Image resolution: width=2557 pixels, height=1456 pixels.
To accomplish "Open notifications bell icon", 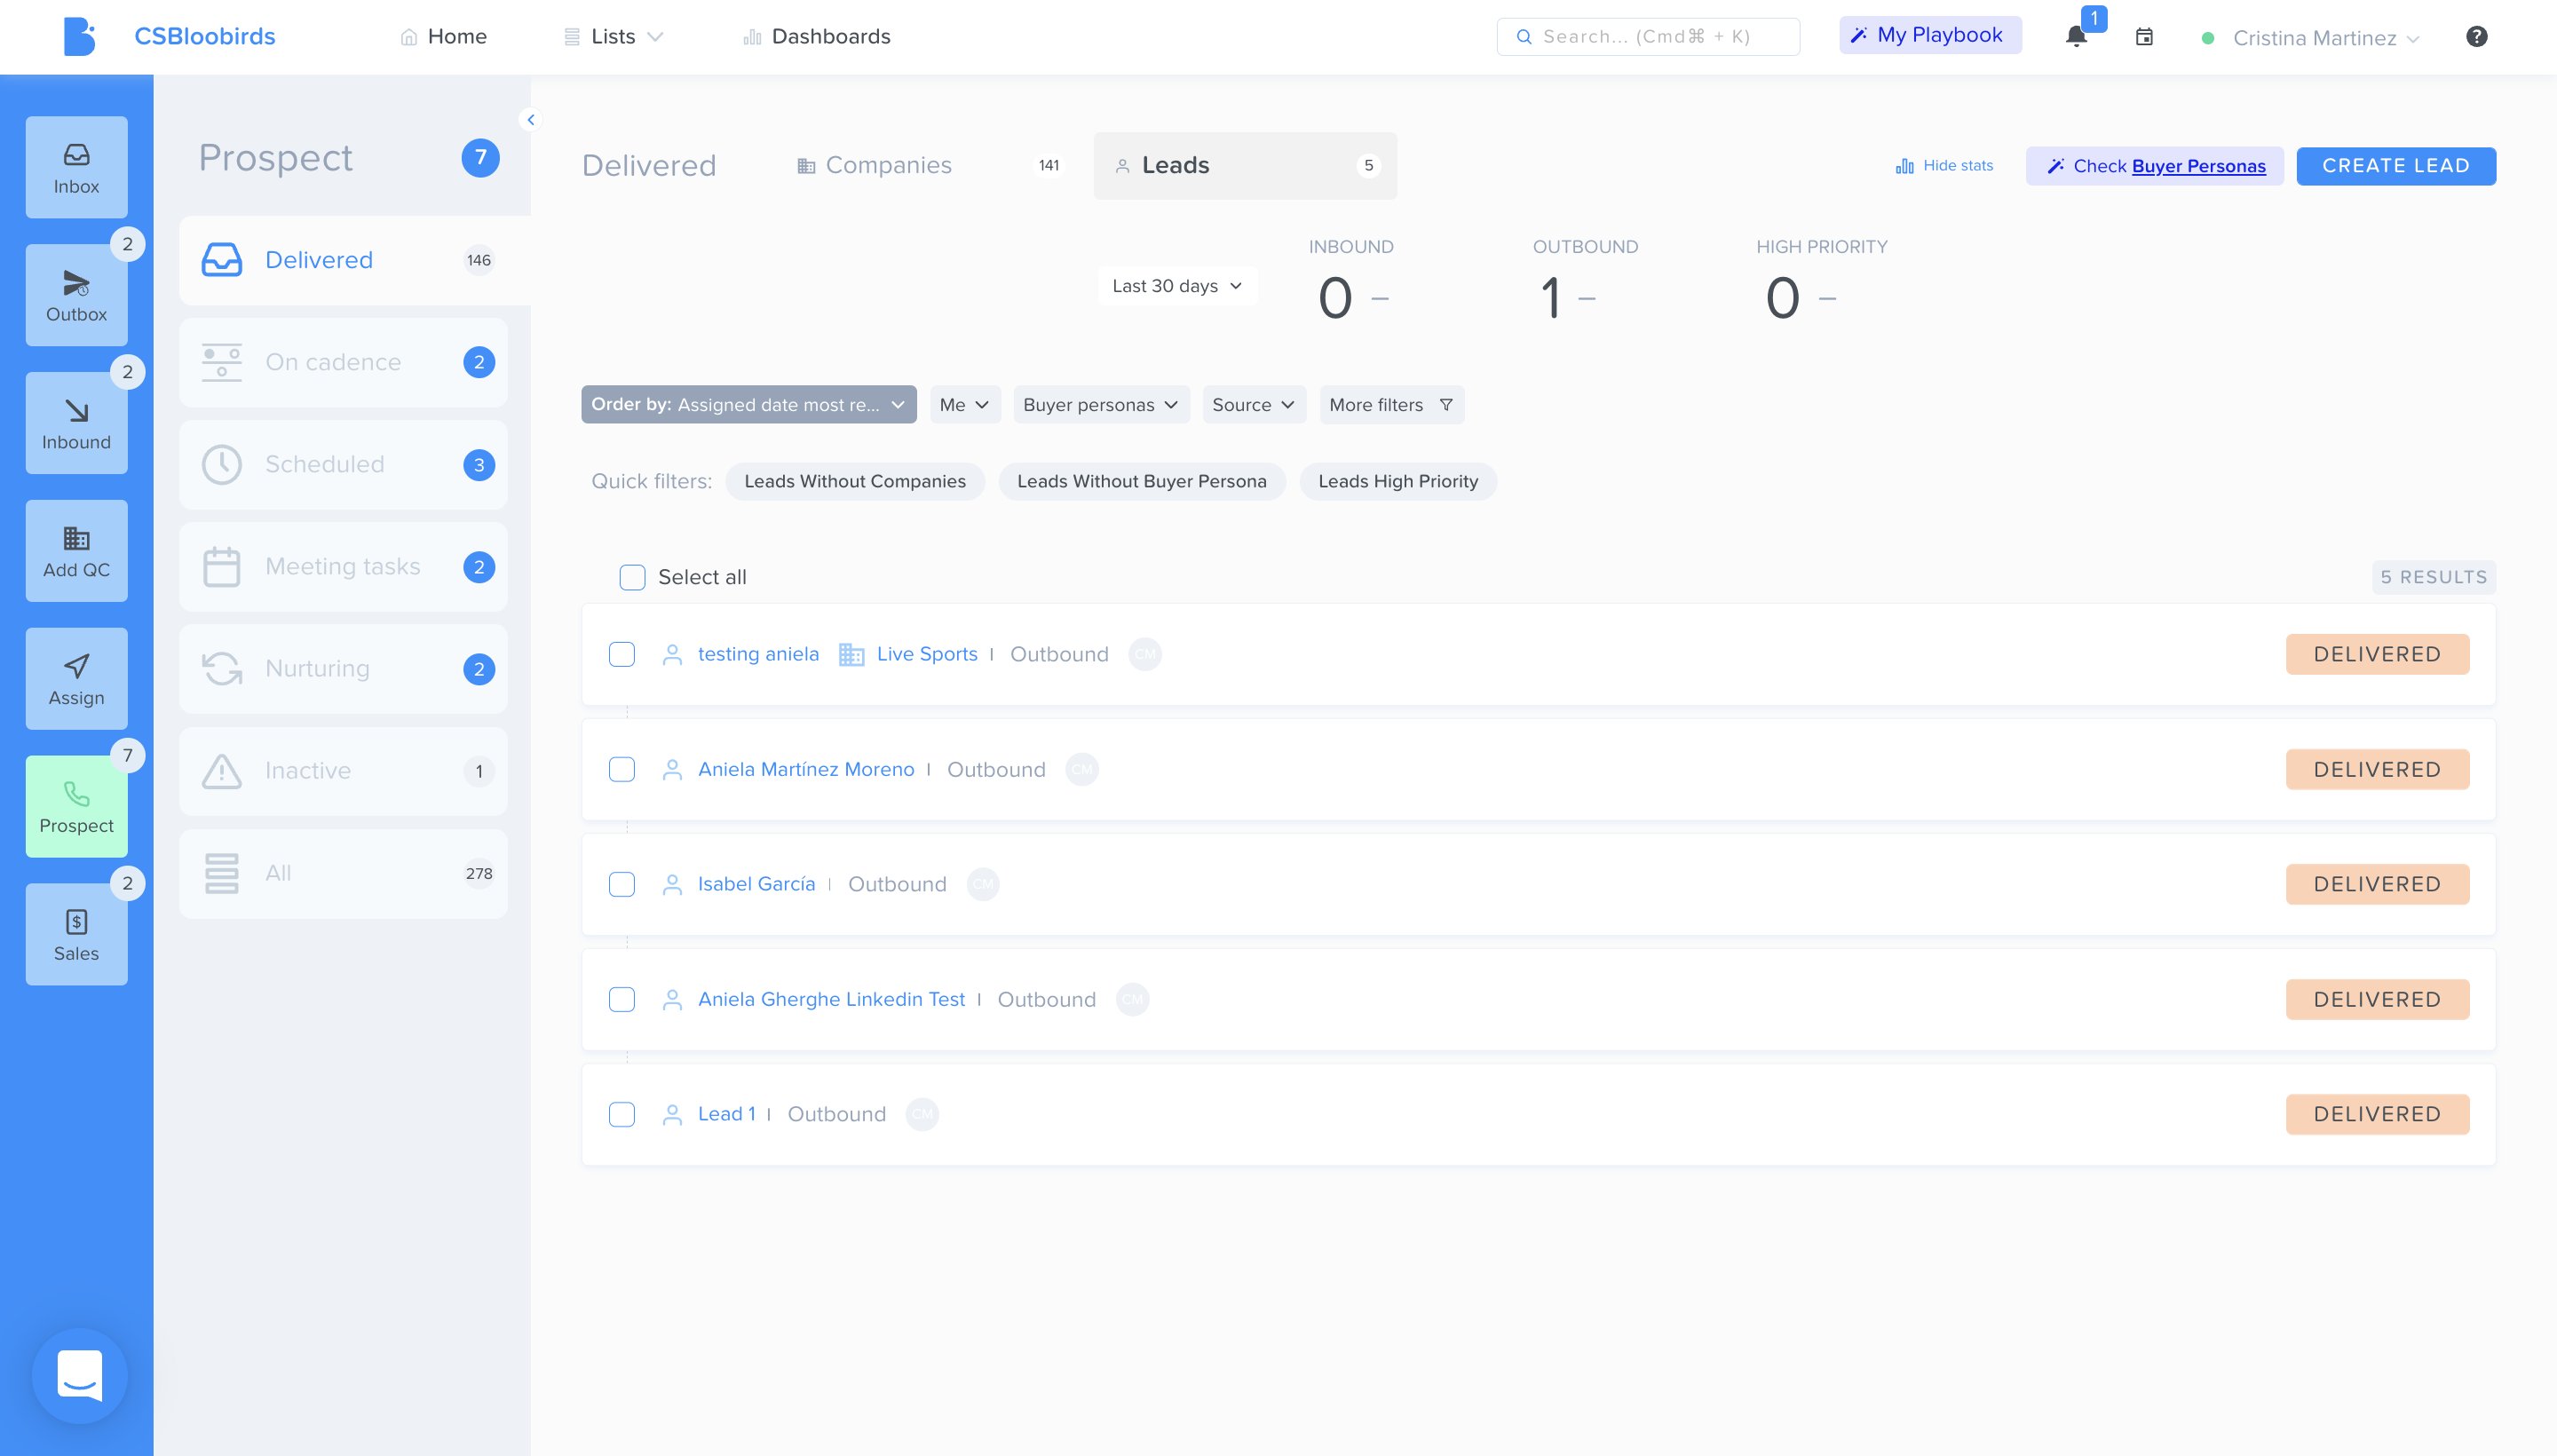I will click(2076, 37).
